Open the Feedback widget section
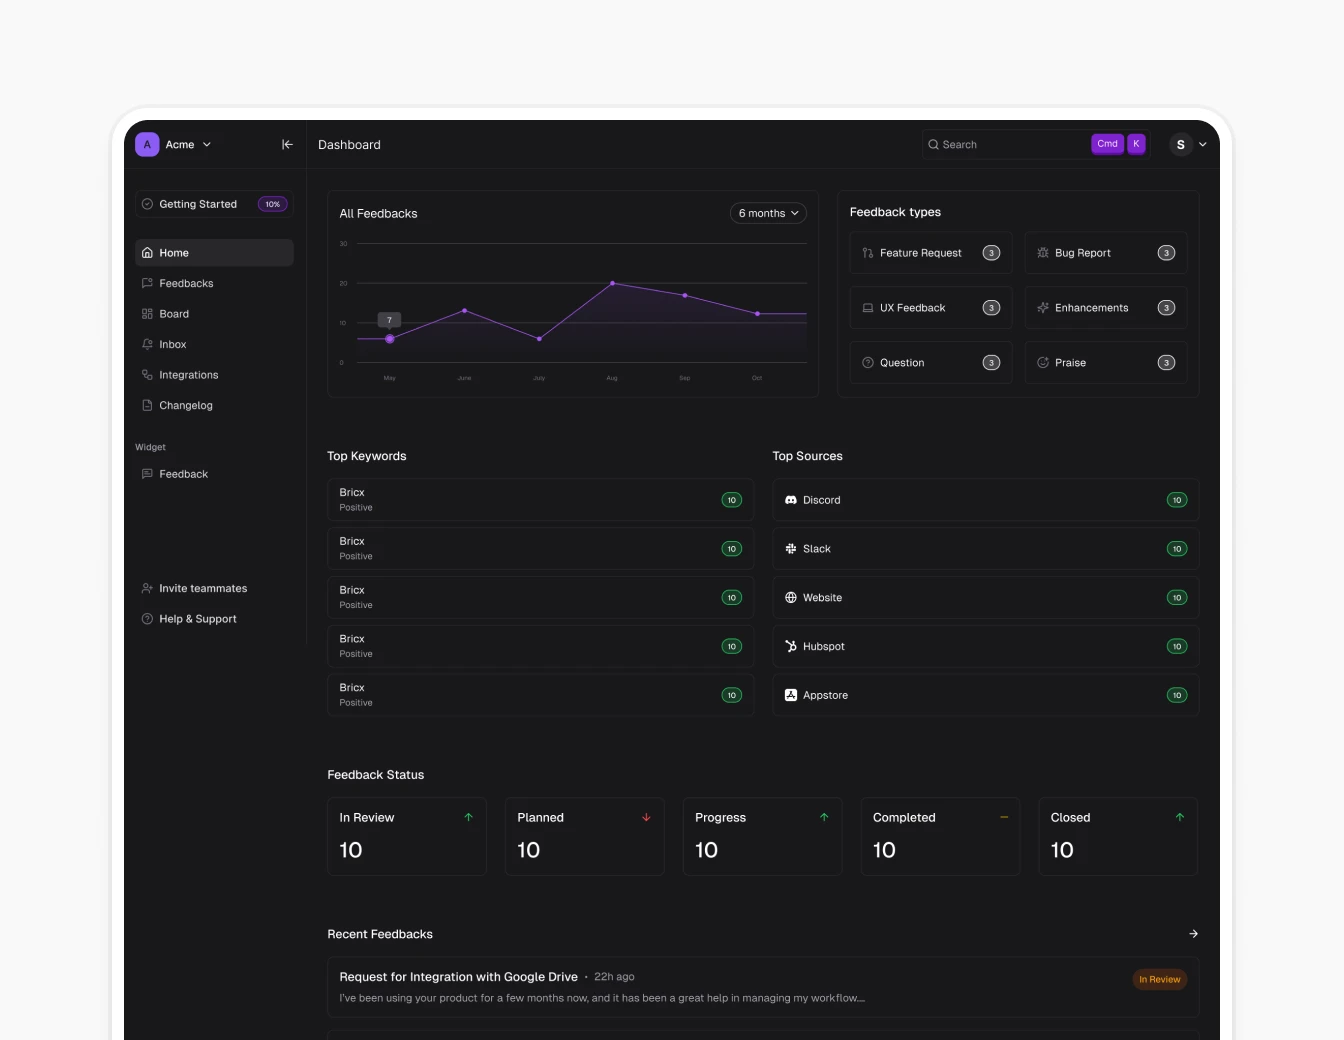This screenshot has height=1040, width=1344. [183, 473]
